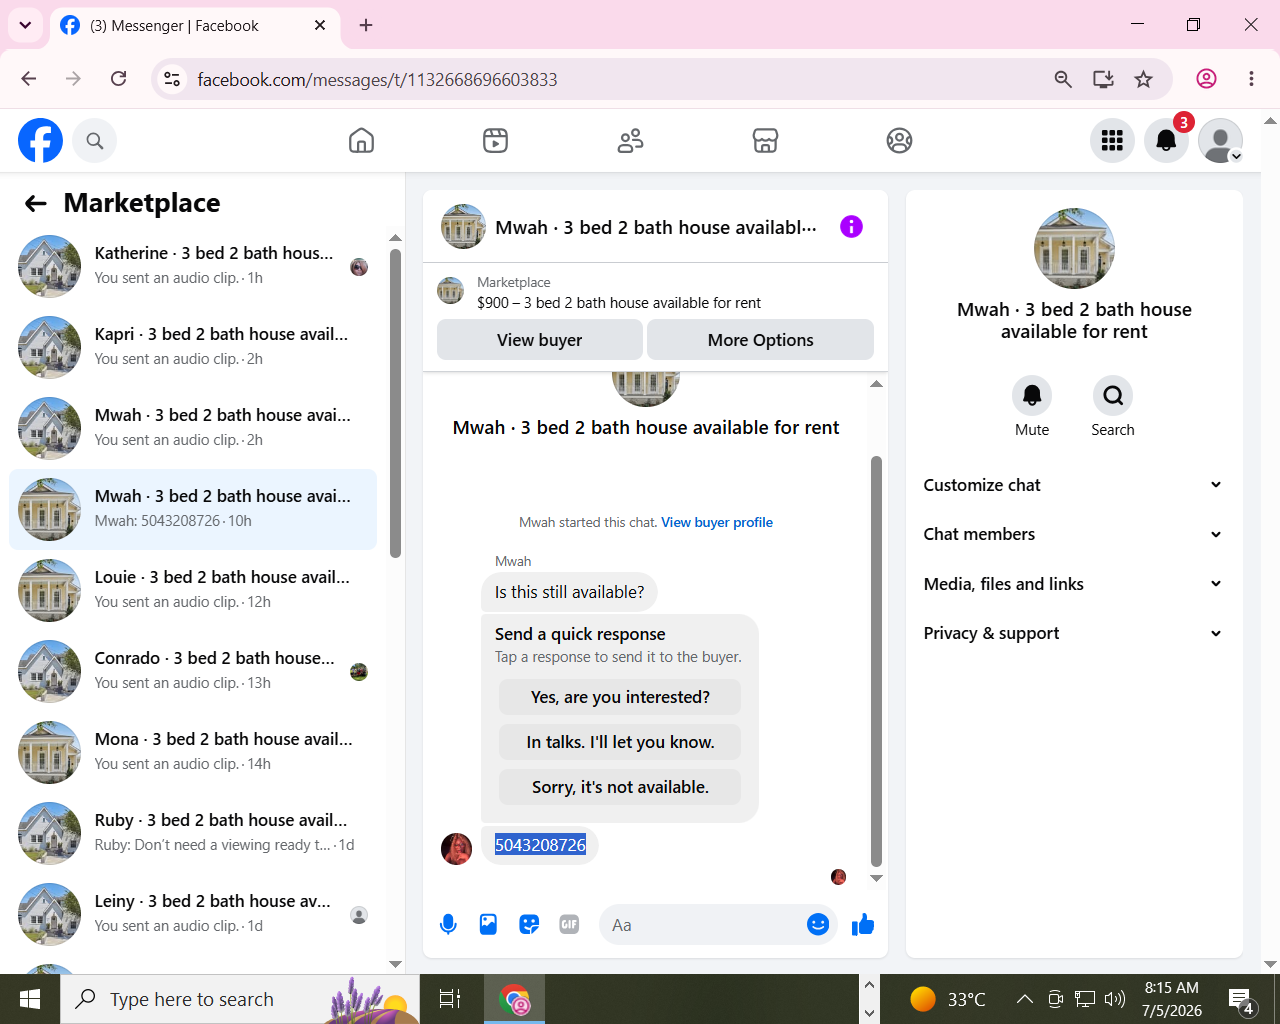The image size is (1280, 1024).
Task: Open Katherine's conversation
Action: [193, 266]
